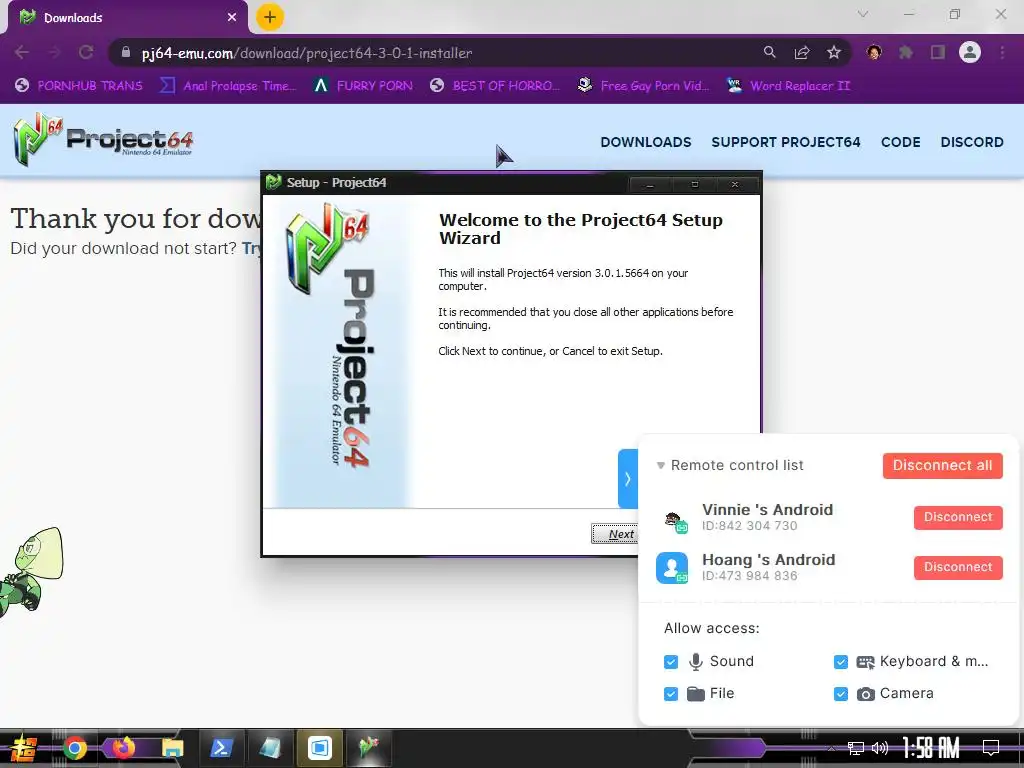Click the Project64 website logo
Screen dimensions: 1024x768
[x=103, y=139]
